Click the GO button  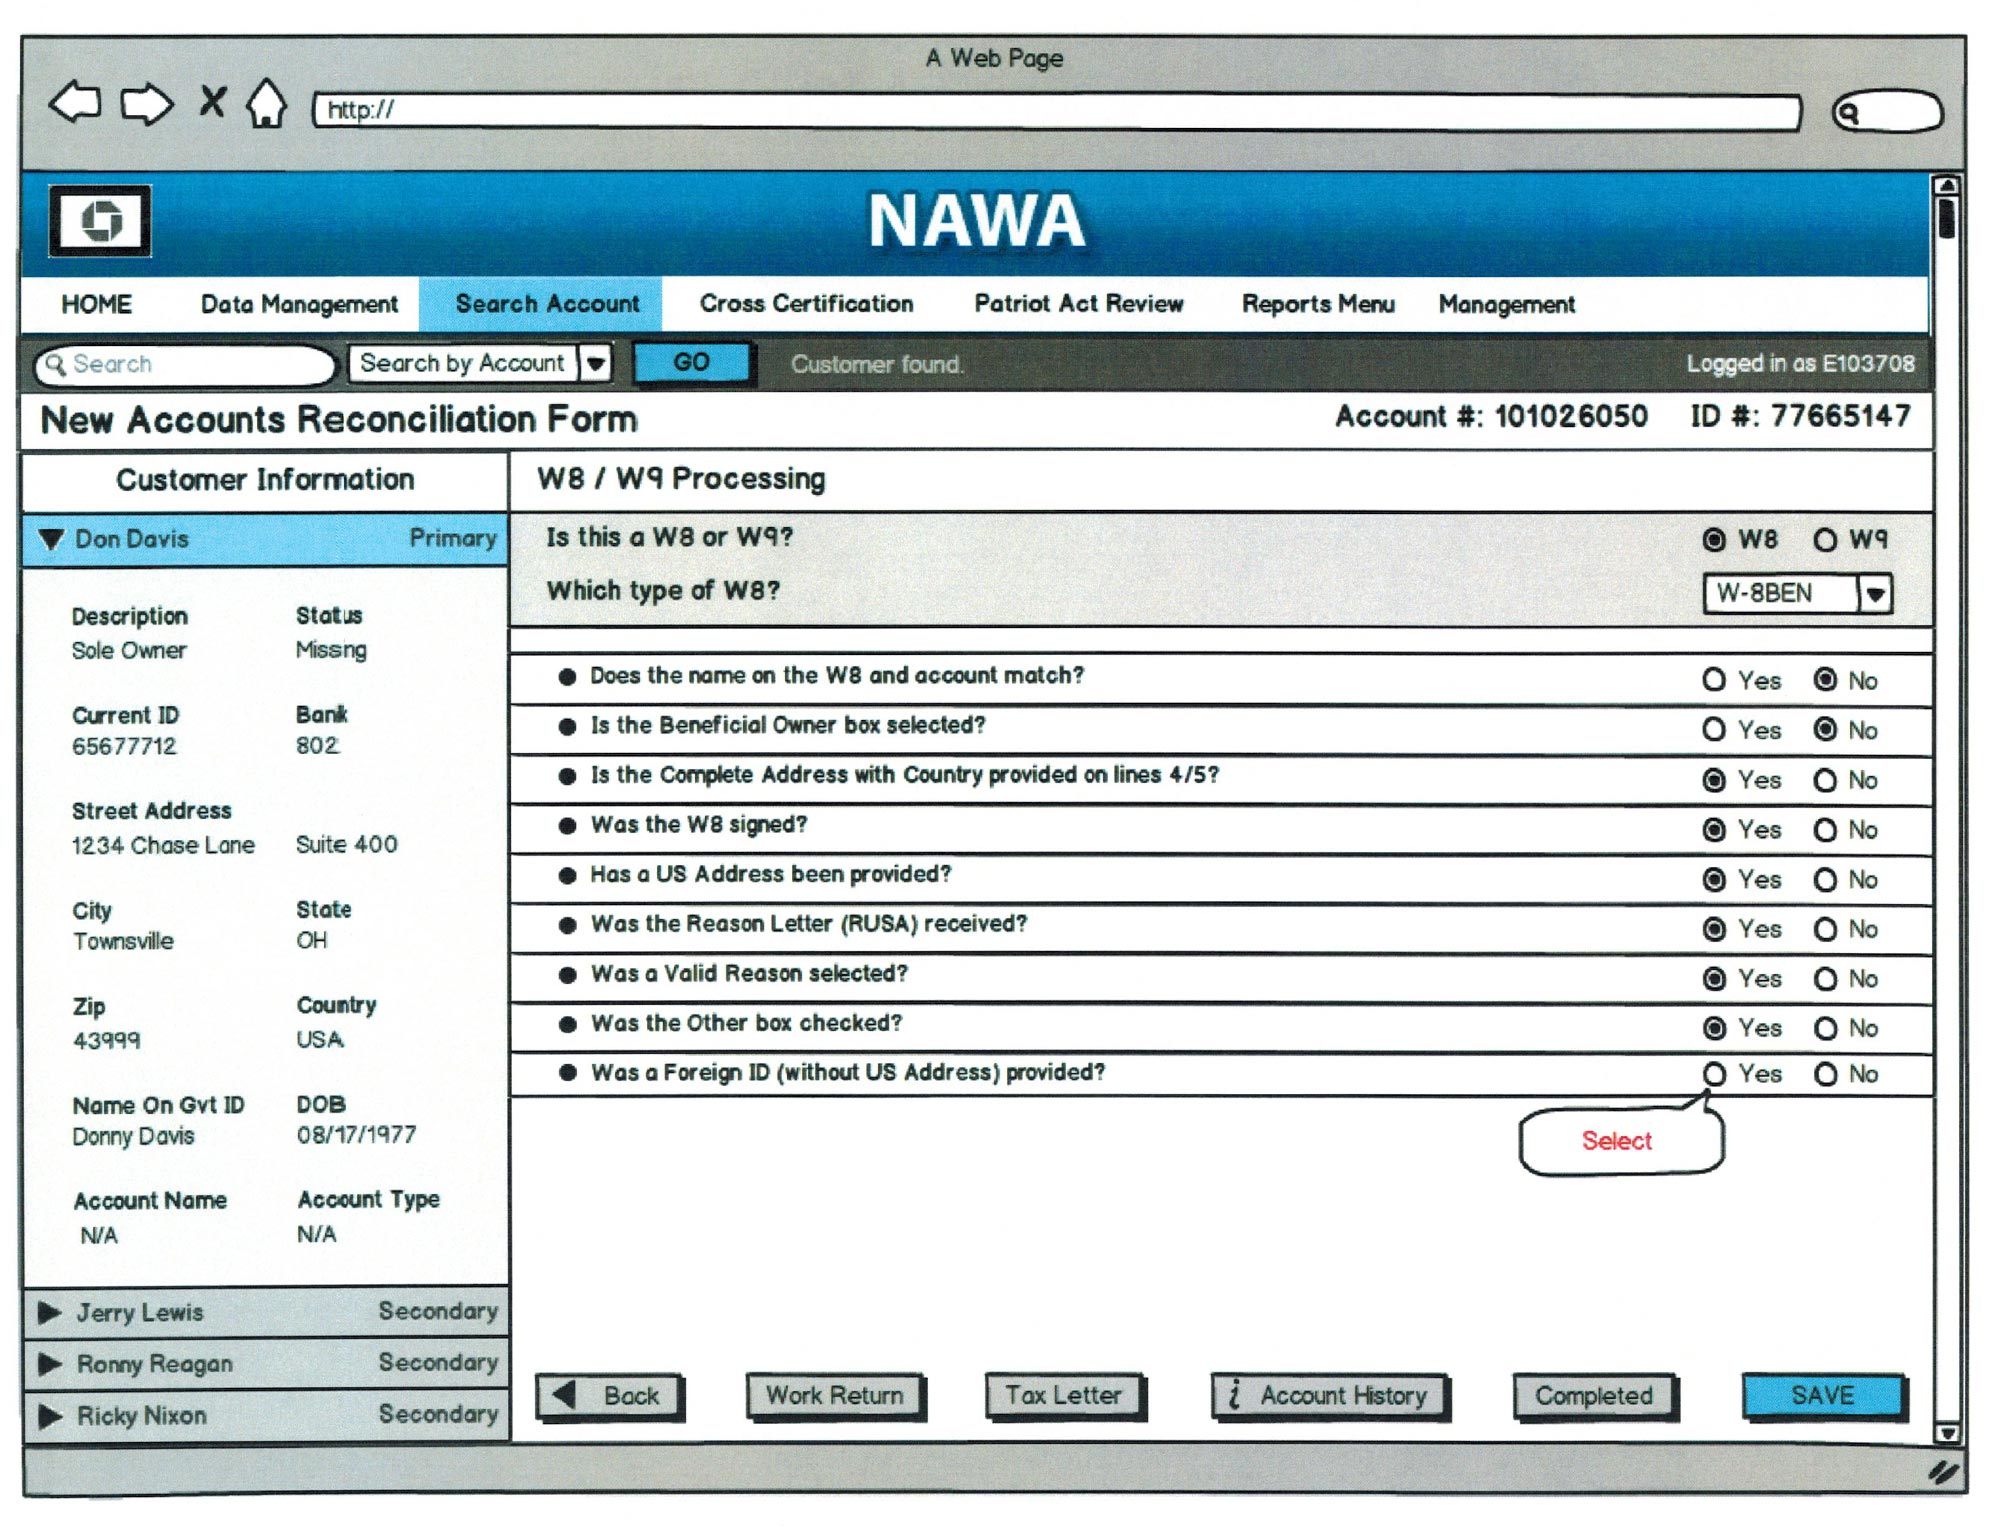(691, 362)
